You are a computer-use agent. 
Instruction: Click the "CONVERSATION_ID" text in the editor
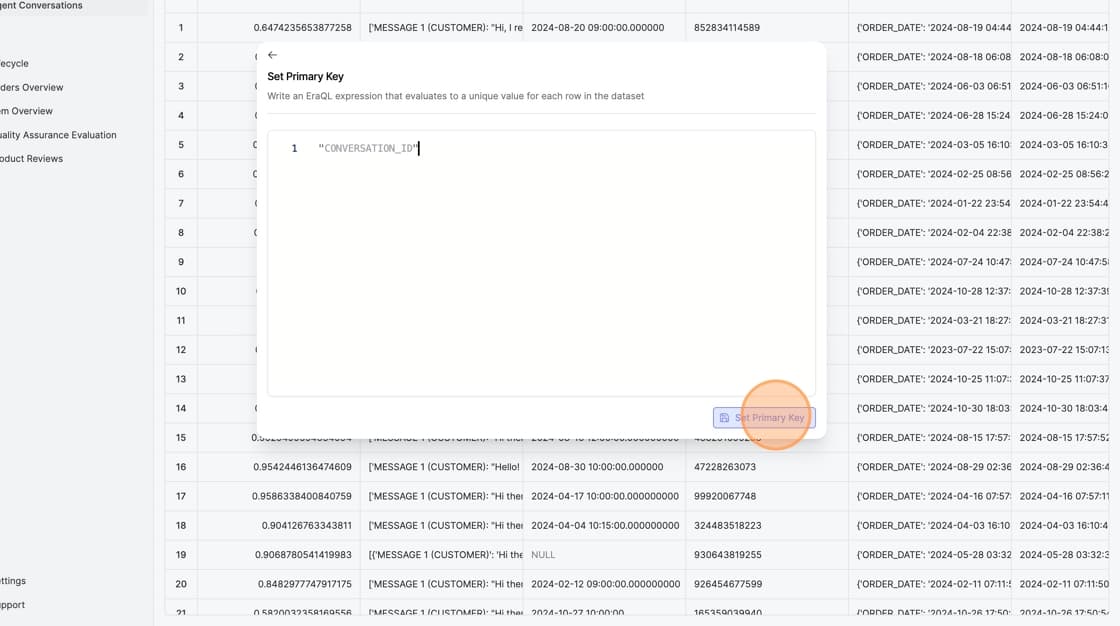pos(367,148)
